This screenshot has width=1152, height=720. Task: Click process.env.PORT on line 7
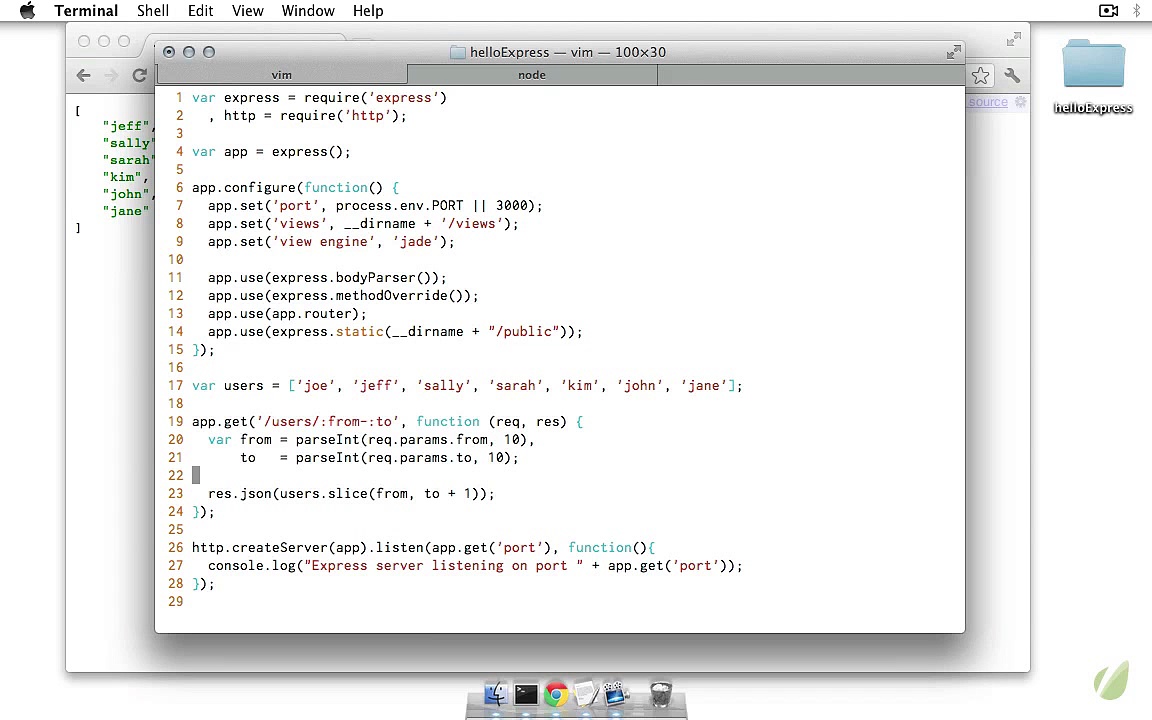click(400, 206)
